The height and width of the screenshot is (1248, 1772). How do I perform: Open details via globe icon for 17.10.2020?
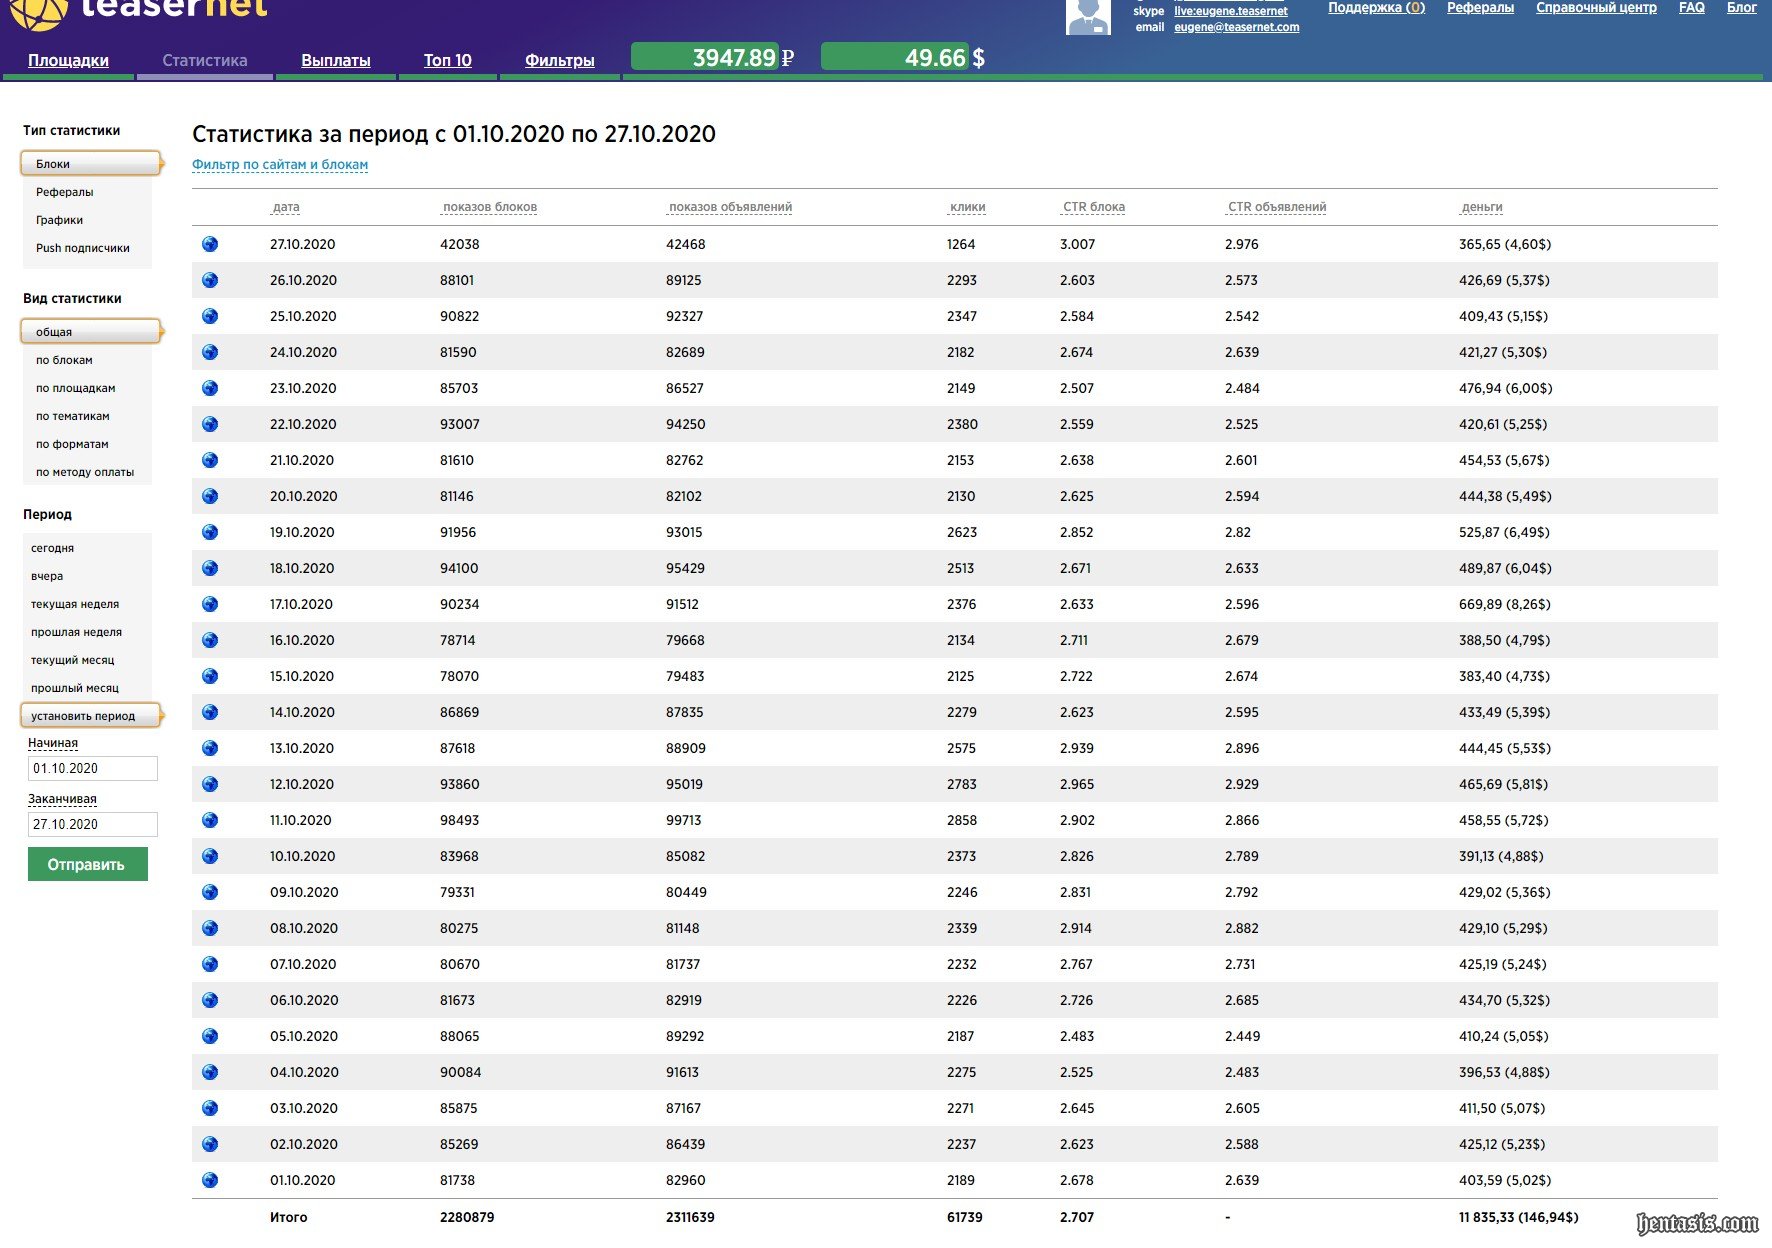point(210,604)
